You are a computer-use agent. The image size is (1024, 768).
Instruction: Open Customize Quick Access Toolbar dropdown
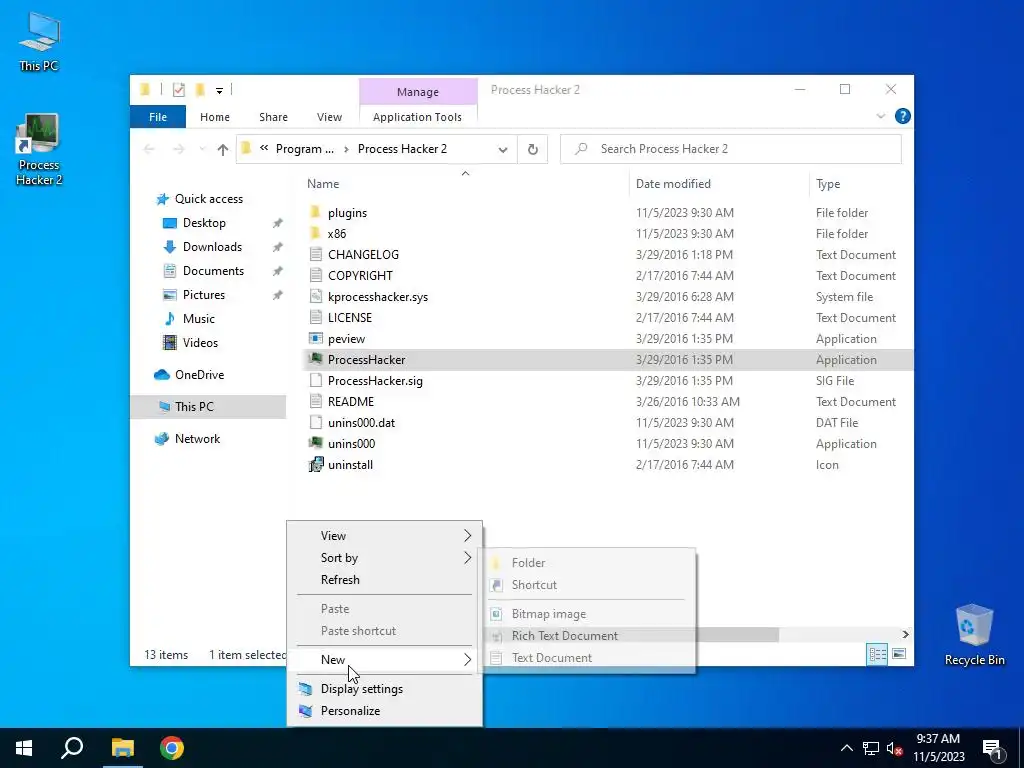pyautogui.click(x=219, y=91)
